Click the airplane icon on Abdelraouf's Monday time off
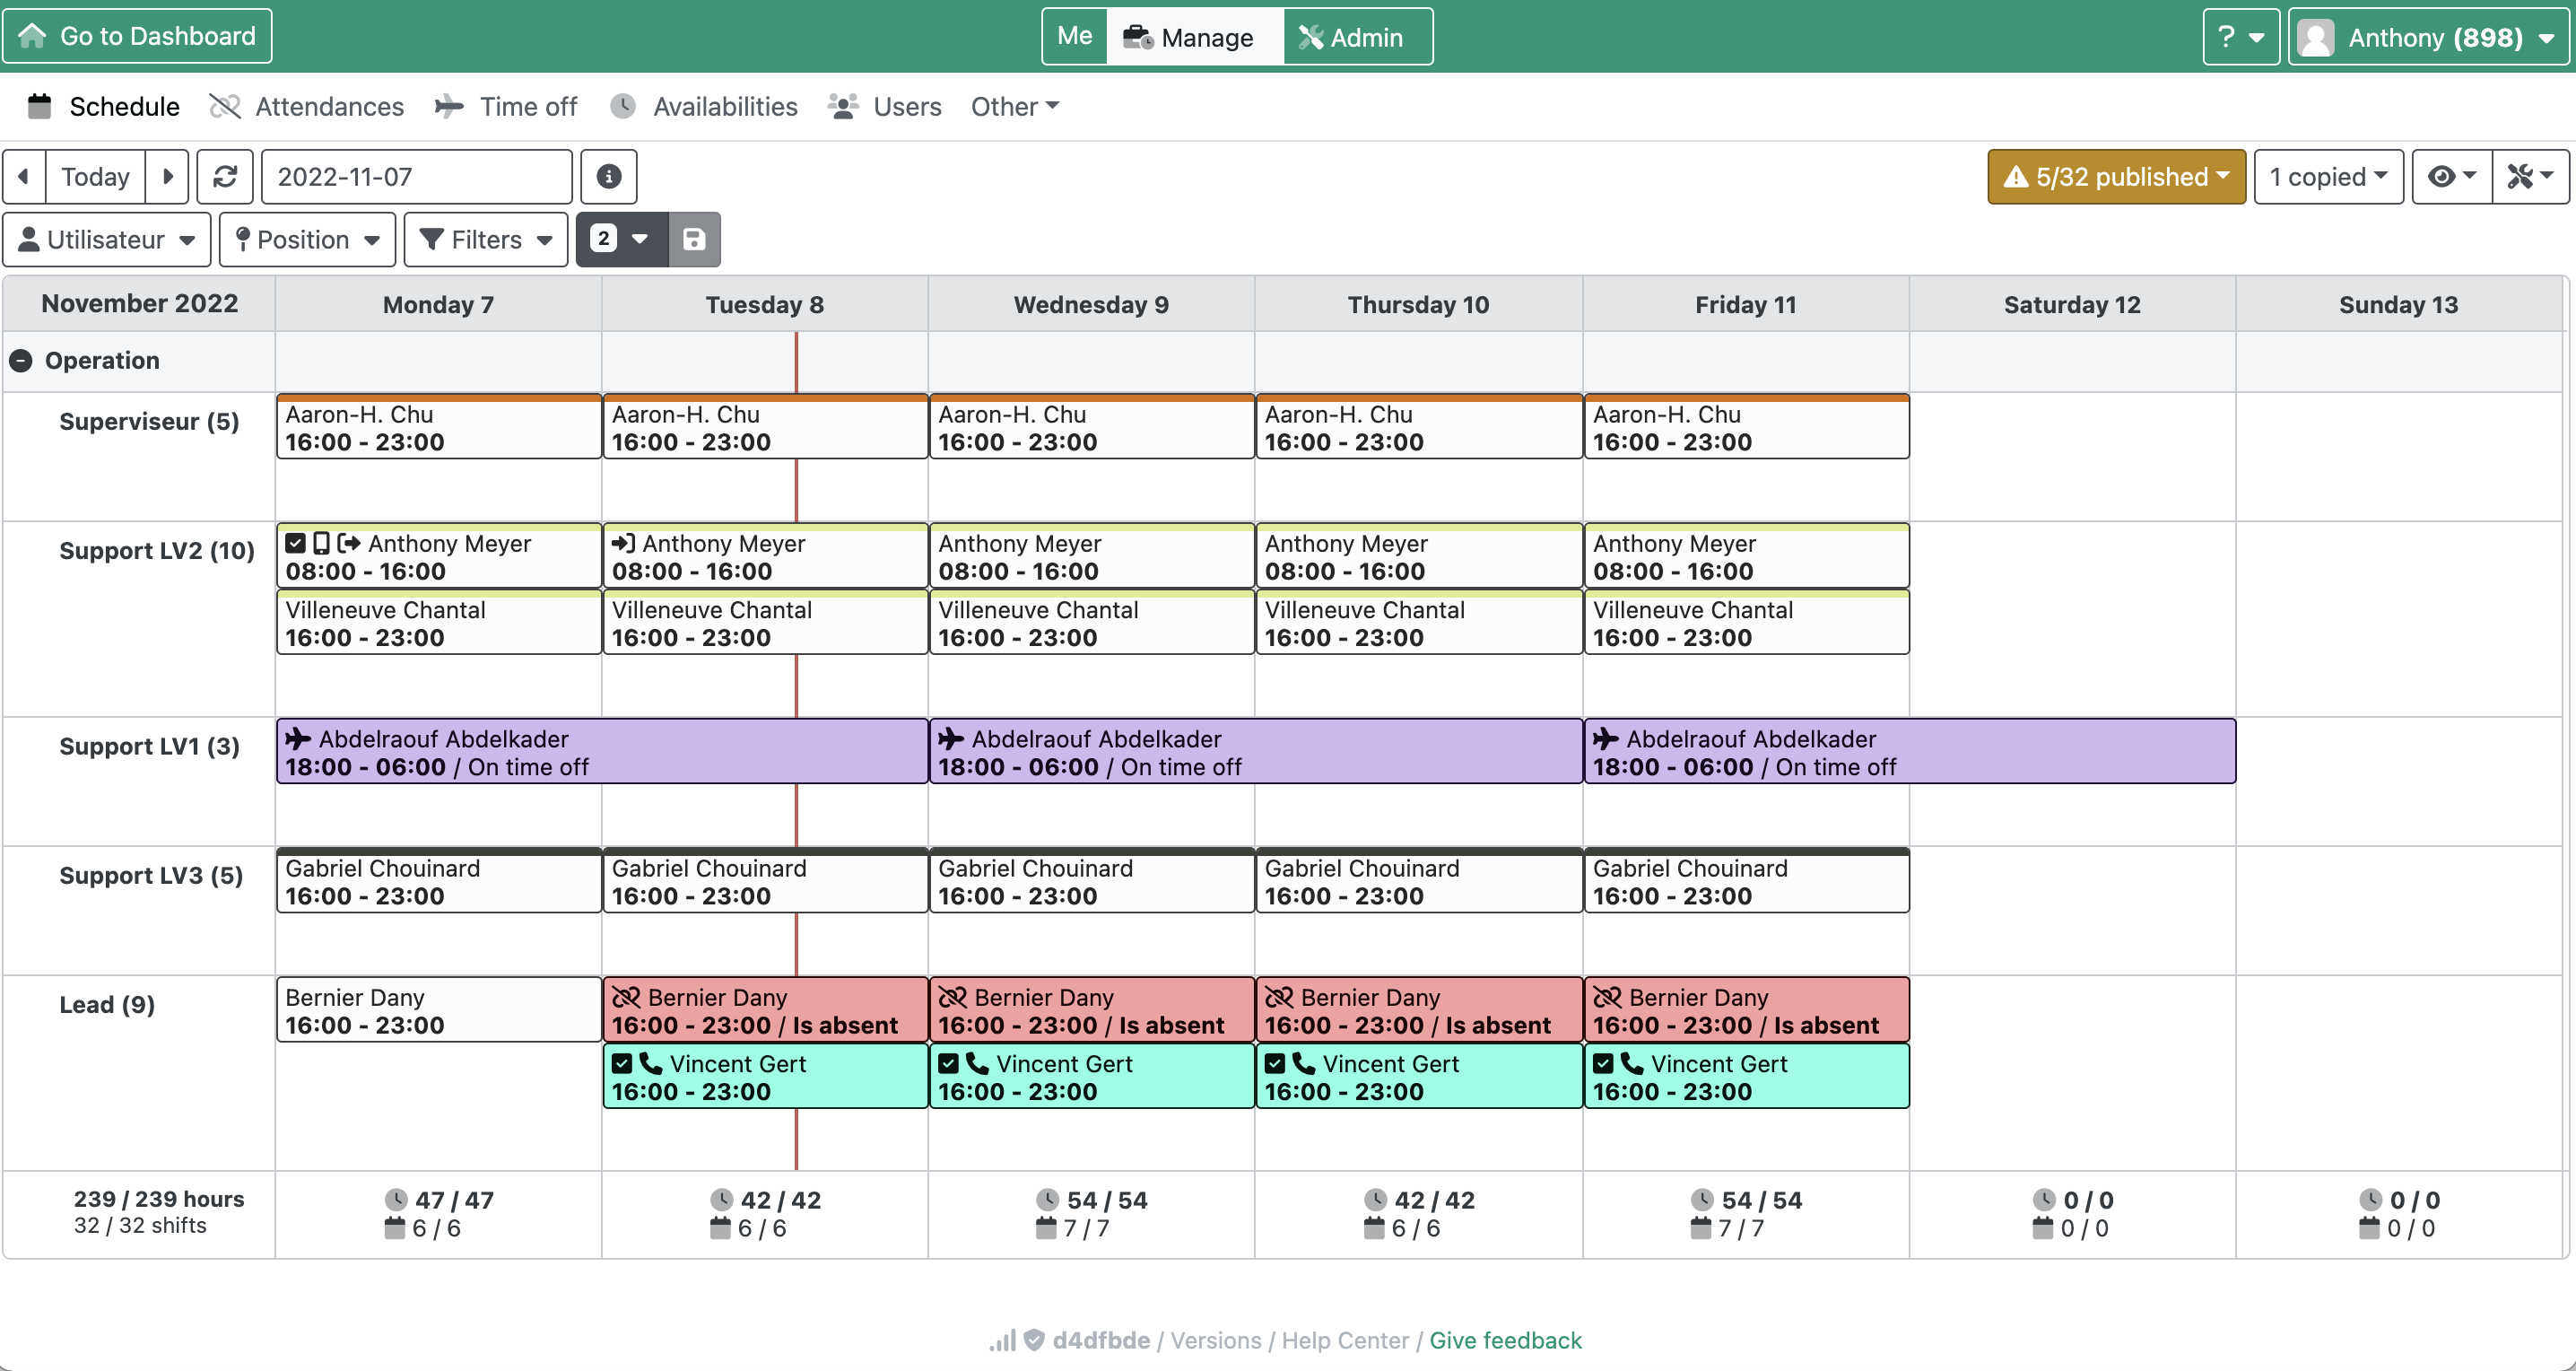This screenshot has width=2576, height=1371. pyautogui.click(x=296, y=739)
